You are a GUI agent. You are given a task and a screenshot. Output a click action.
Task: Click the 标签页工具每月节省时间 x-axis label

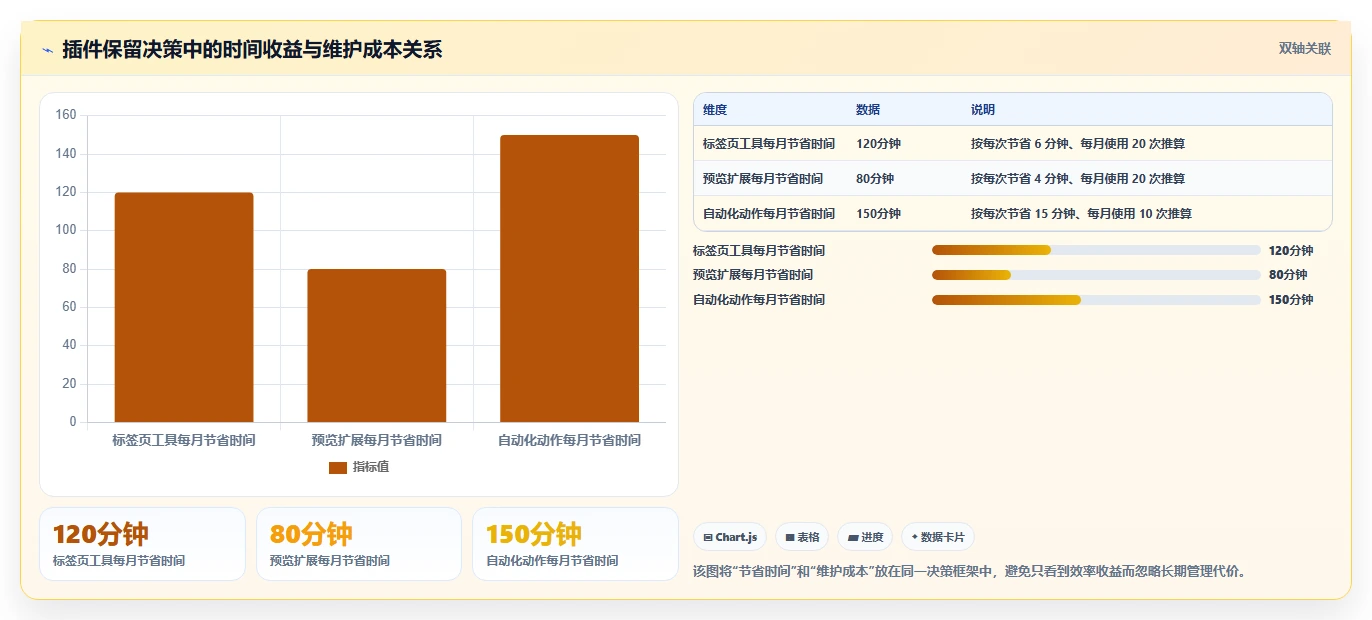184,440
